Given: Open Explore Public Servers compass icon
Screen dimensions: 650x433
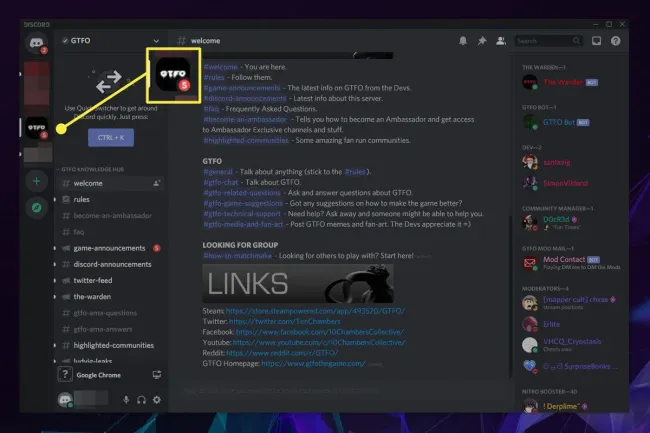Looking at the screenshot, I should 36,208.
